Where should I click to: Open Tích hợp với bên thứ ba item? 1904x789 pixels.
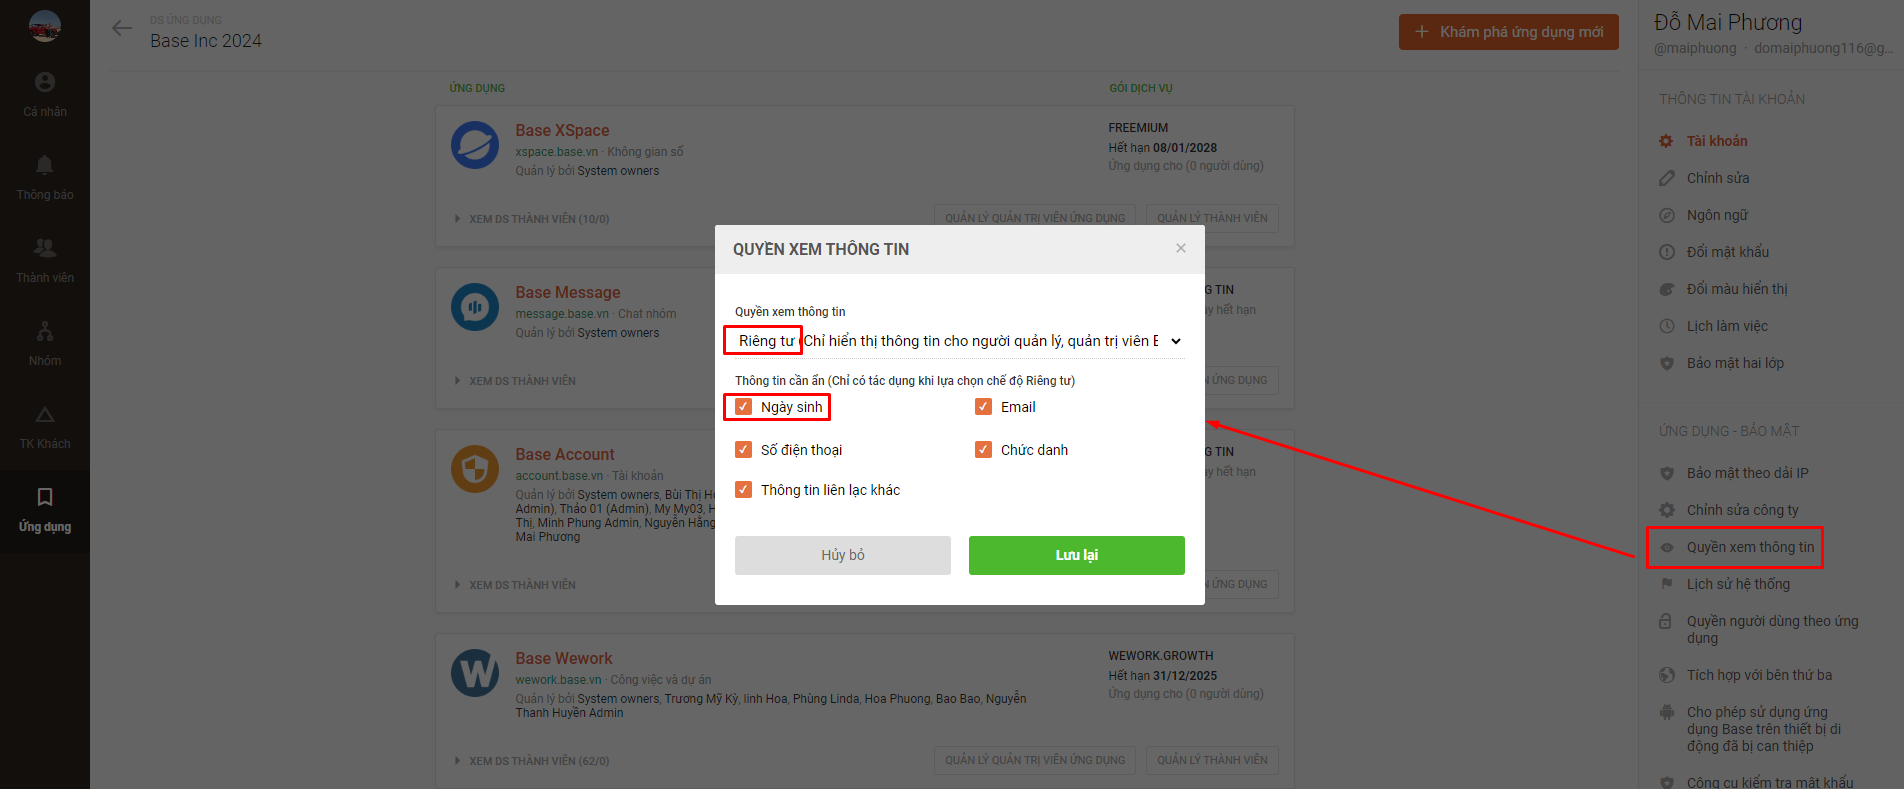click(1759, 675)
